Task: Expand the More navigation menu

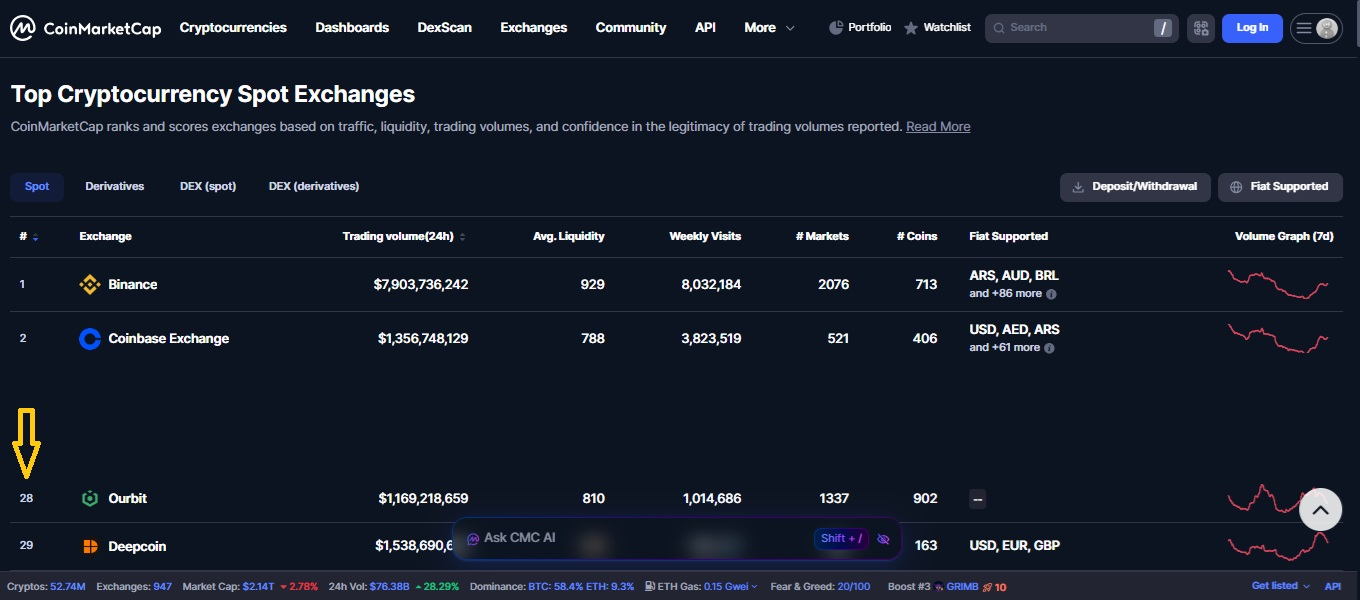Action: 769,28
